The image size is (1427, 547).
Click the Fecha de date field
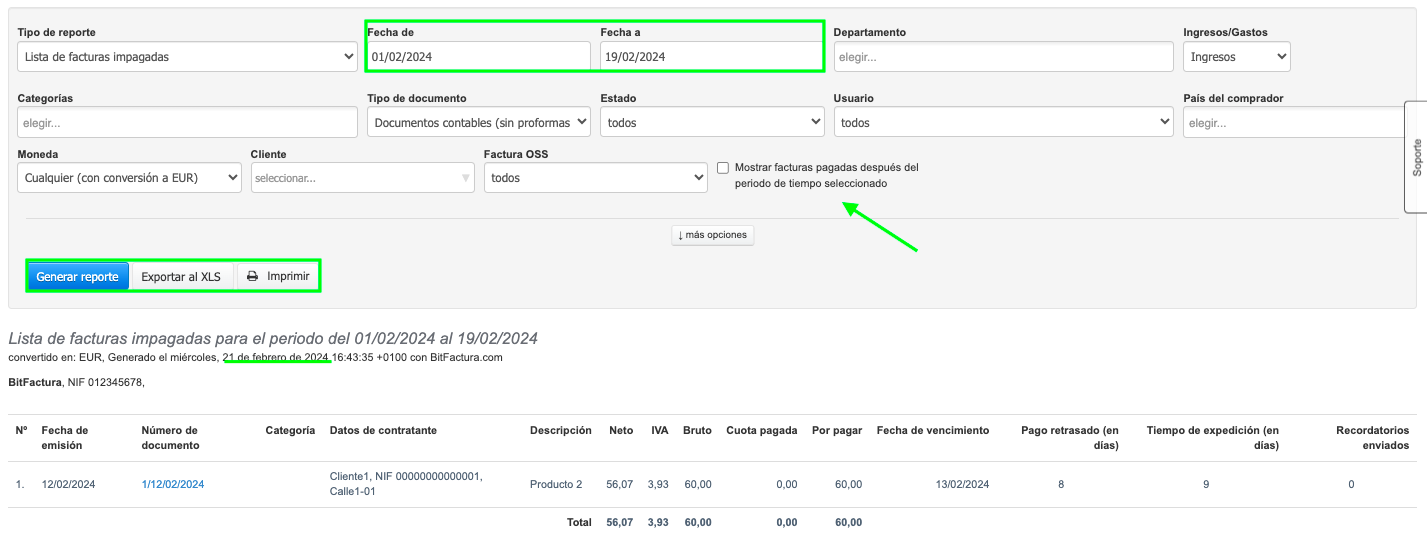tap(478, 57)
